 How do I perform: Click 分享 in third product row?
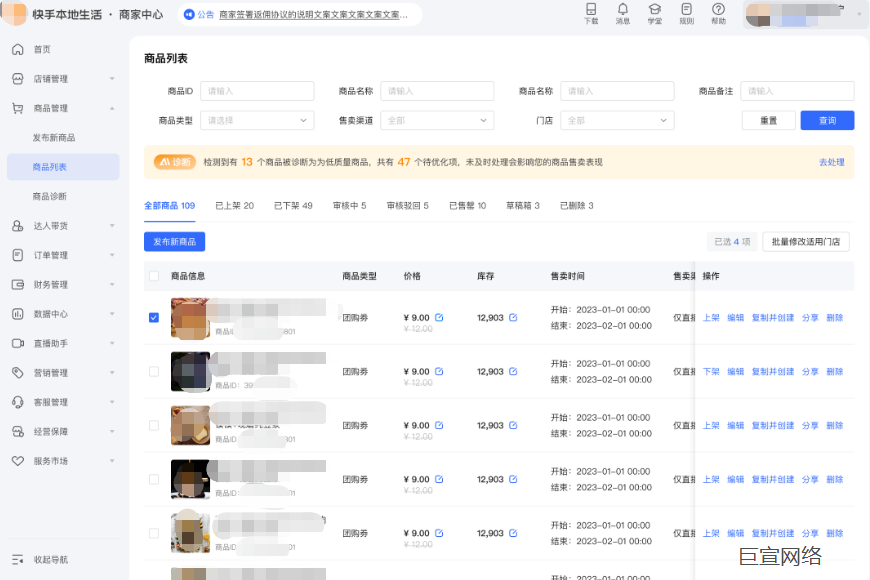[810, 425]
